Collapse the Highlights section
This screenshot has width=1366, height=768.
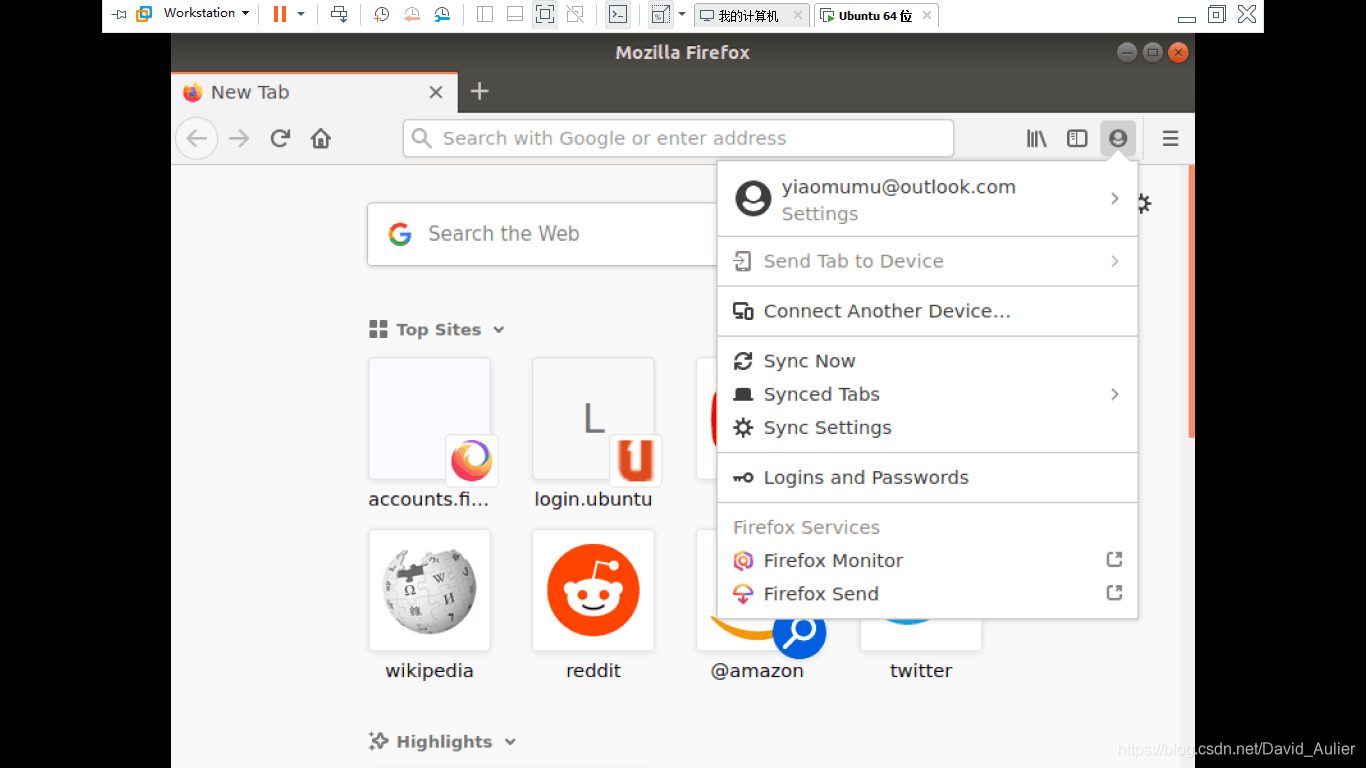coord(510,742)
